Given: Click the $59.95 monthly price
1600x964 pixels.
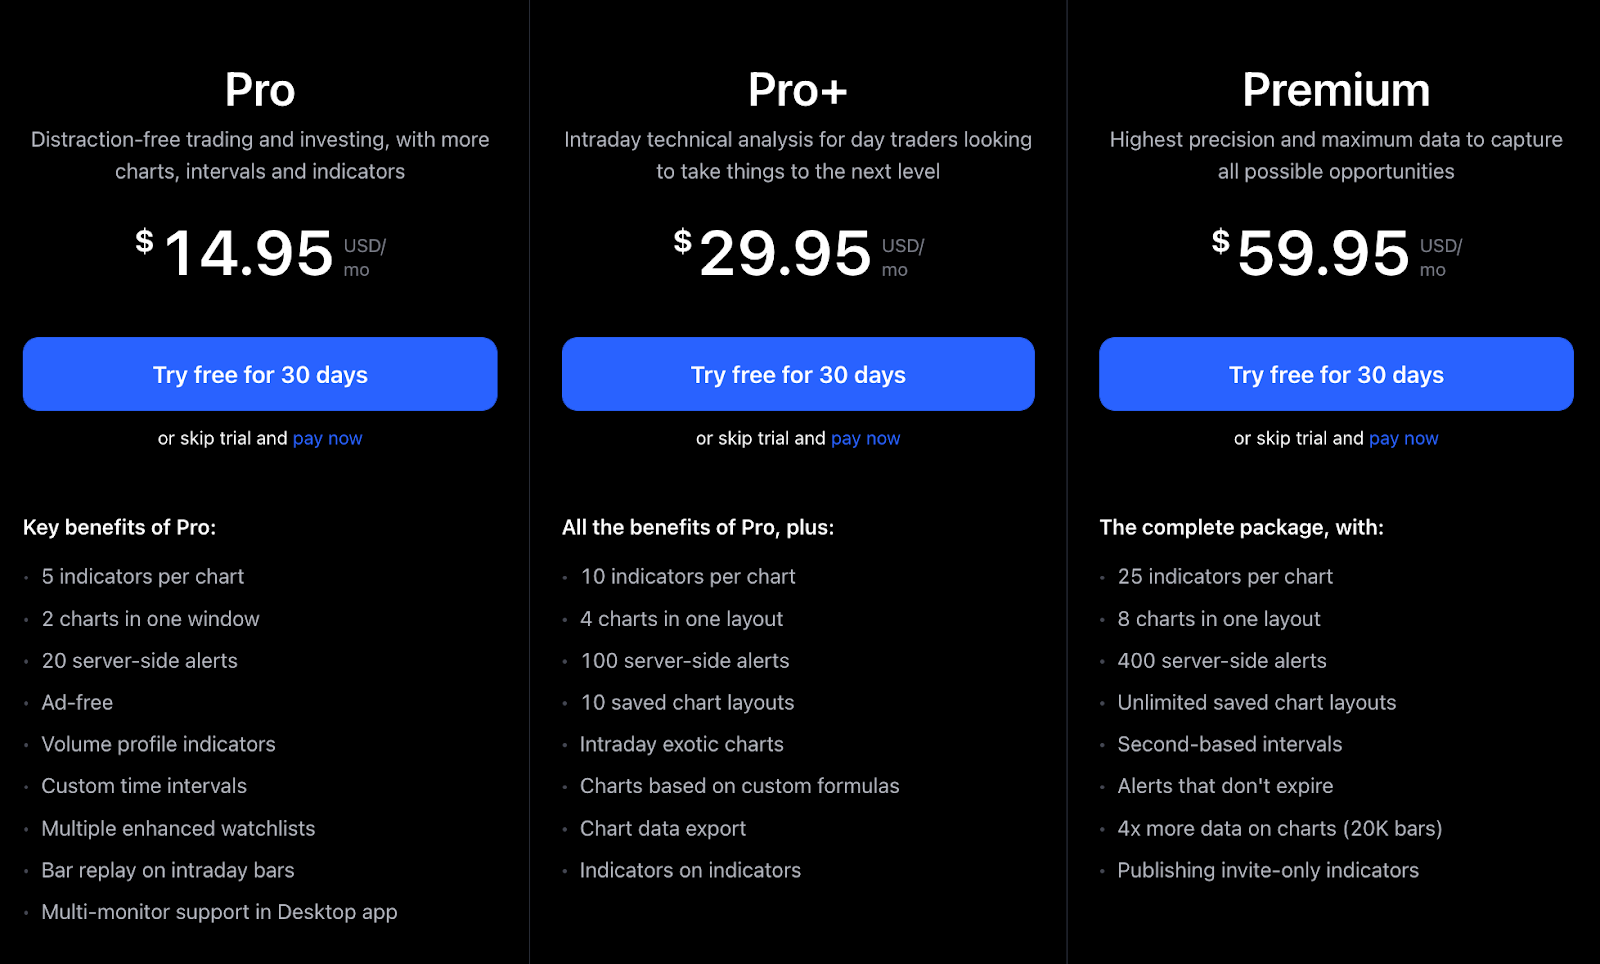Looking at the screenshot, I should [1324, 253].
